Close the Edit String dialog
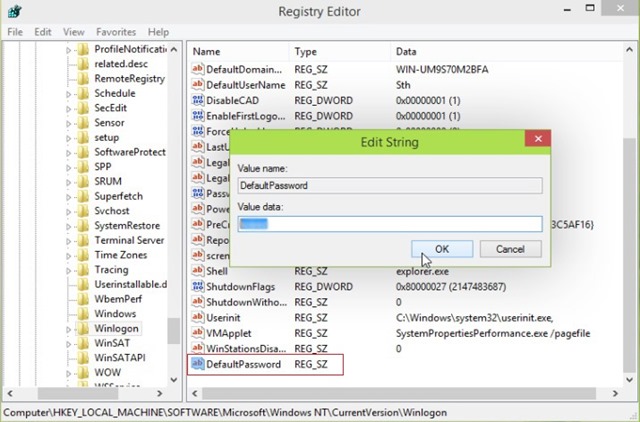Image resolution: width=640 pixels, height=422 pixels. (538, 139)
